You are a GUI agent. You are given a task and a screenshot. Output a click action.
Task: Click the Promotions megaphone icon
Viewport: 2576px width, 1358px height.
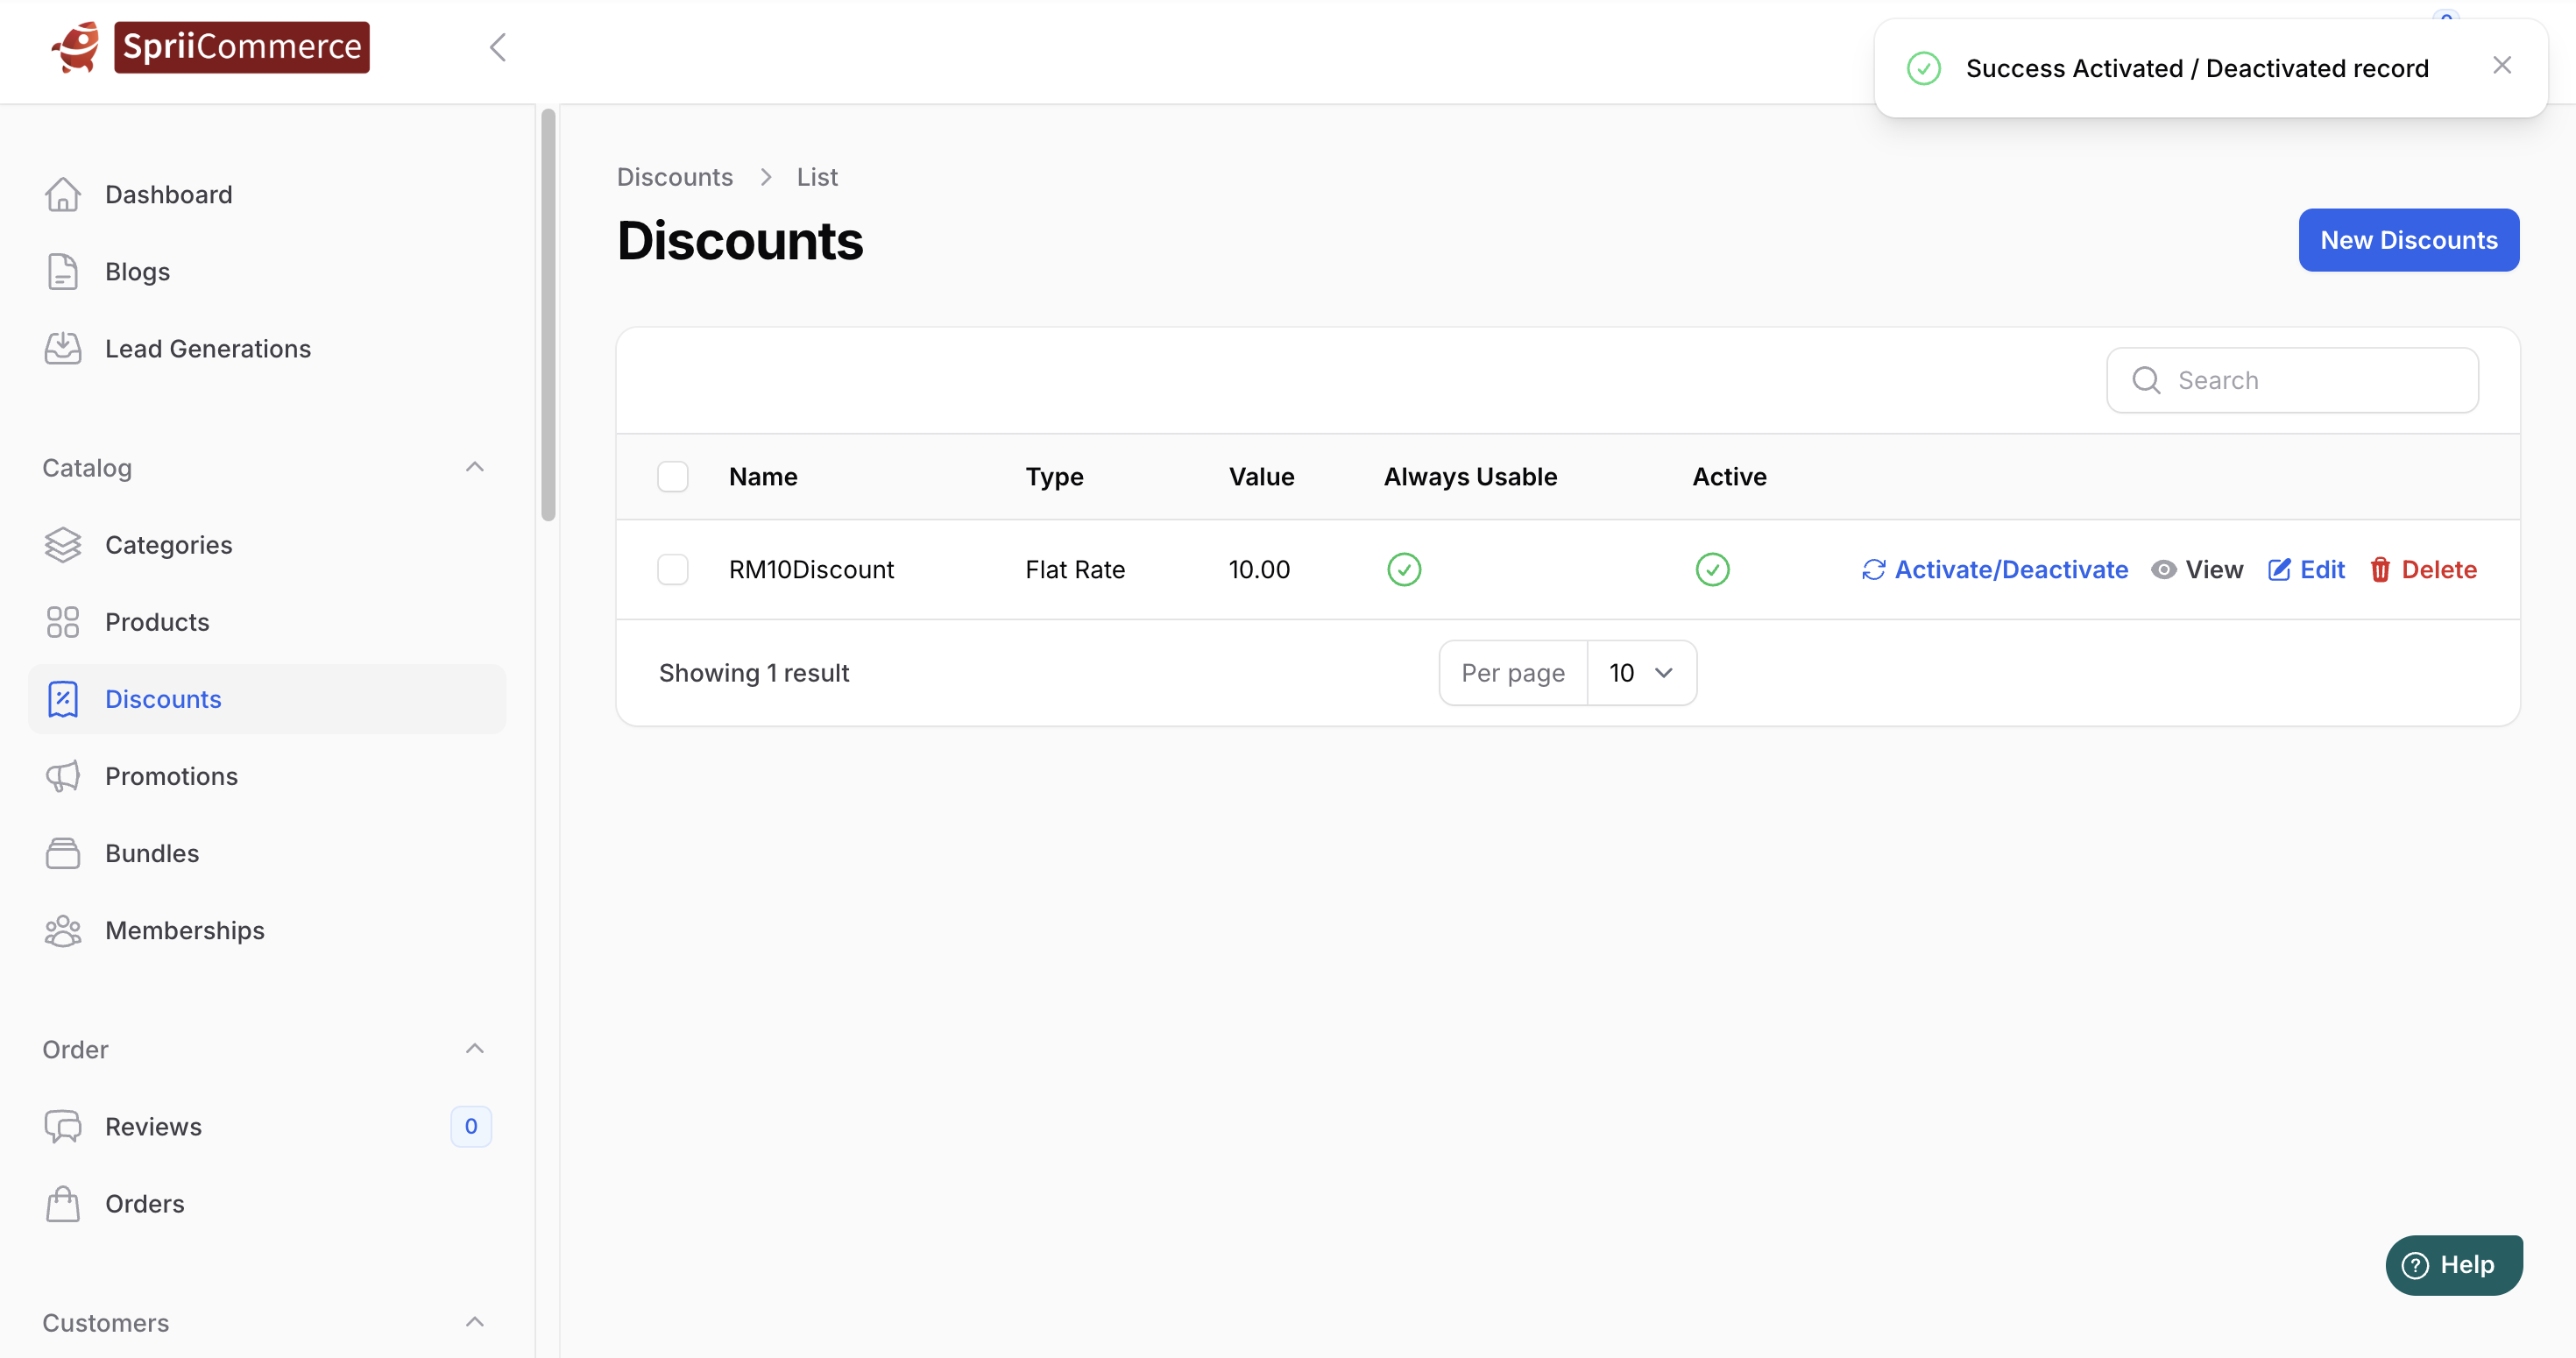(x=62, y=776)
